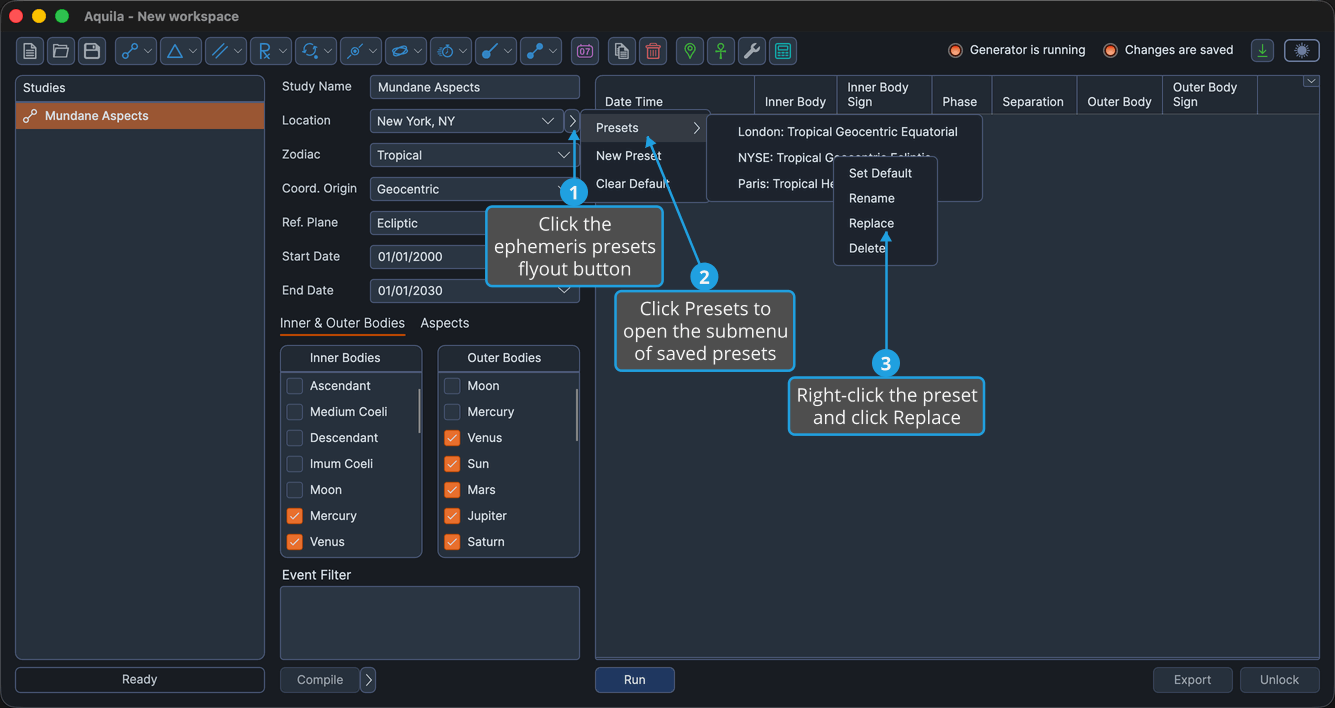Image resolution: width=1335 pixels, height=708 pixels.
Task: Select Mundane Aspects in Studies list
Action: 140,116
